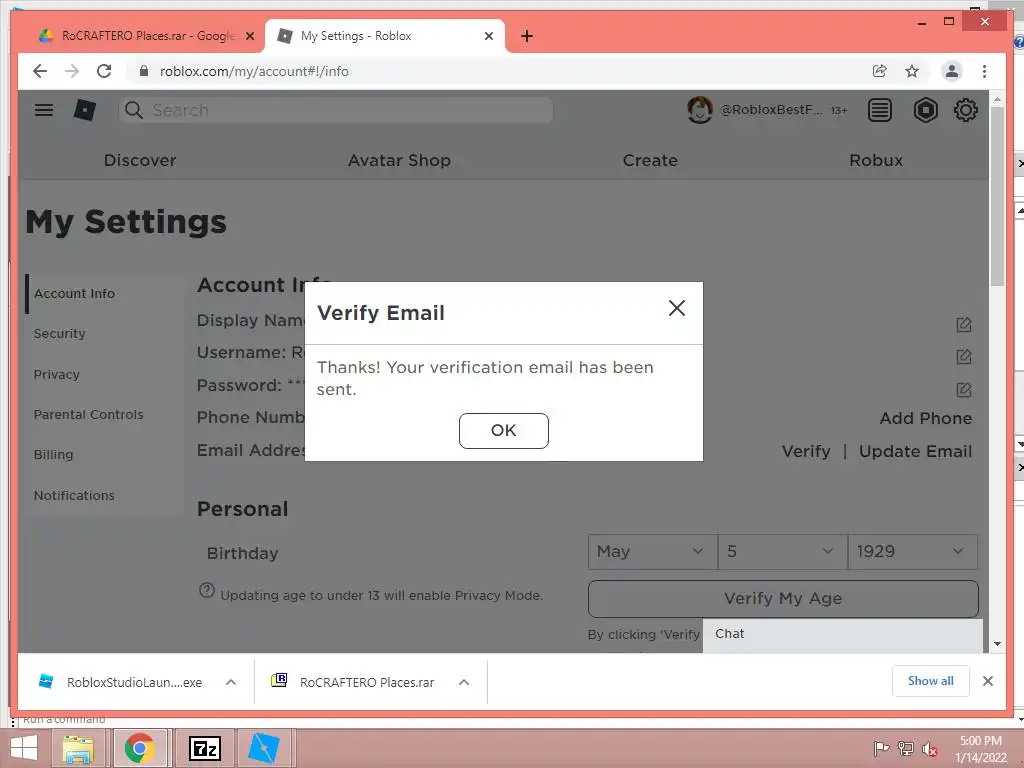Edit display name pencil icon
The width and height of the screenshot is (1024, 768).
[x=964, y=325]
